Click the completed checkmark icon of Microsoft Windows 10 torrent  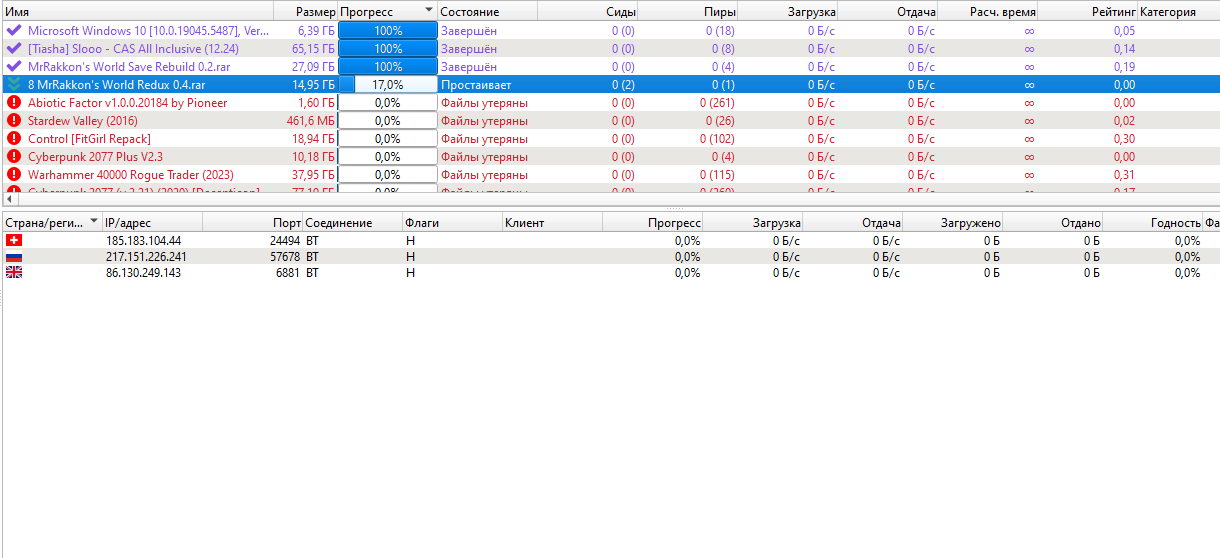click(14, 31)
